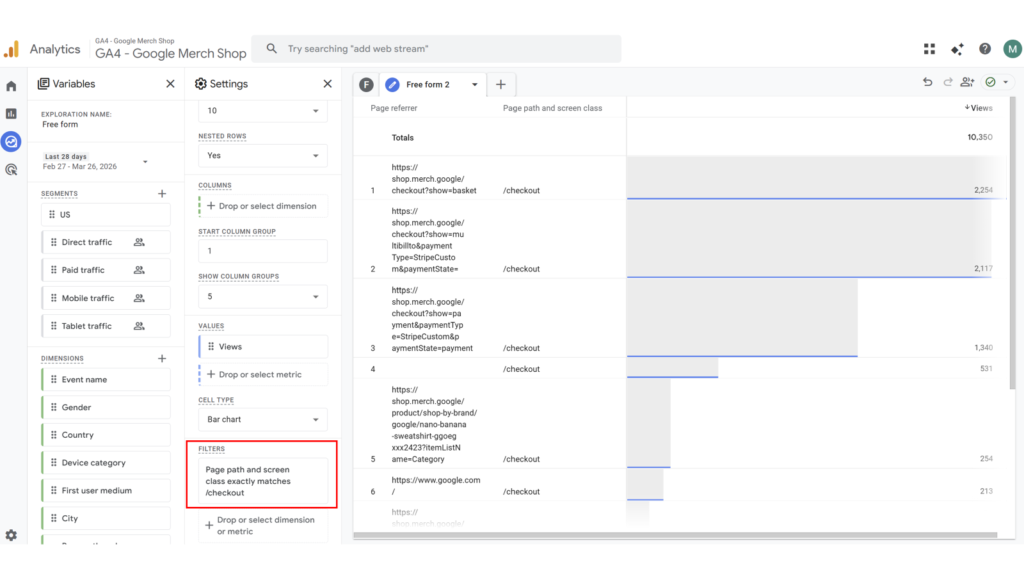Expand the Nested rows Yes dropdown
This screenshot has width=1024, height=576.
pos(262,156)
